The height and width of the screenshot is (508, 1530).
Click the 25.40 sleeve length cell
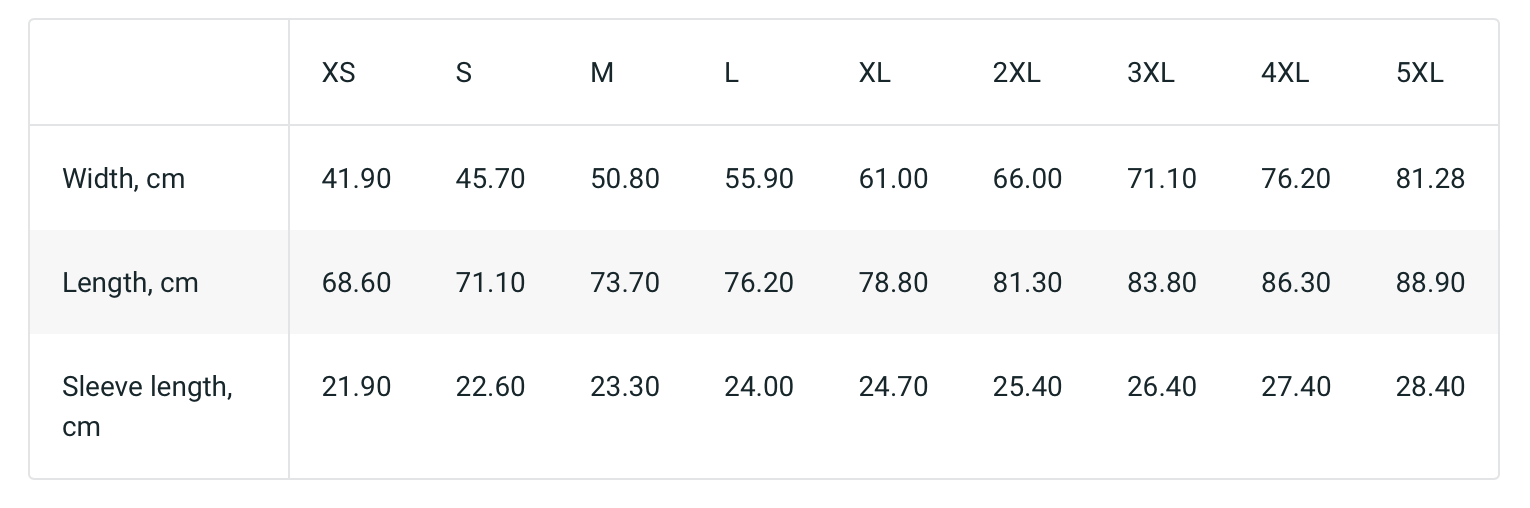(1027, 387)
